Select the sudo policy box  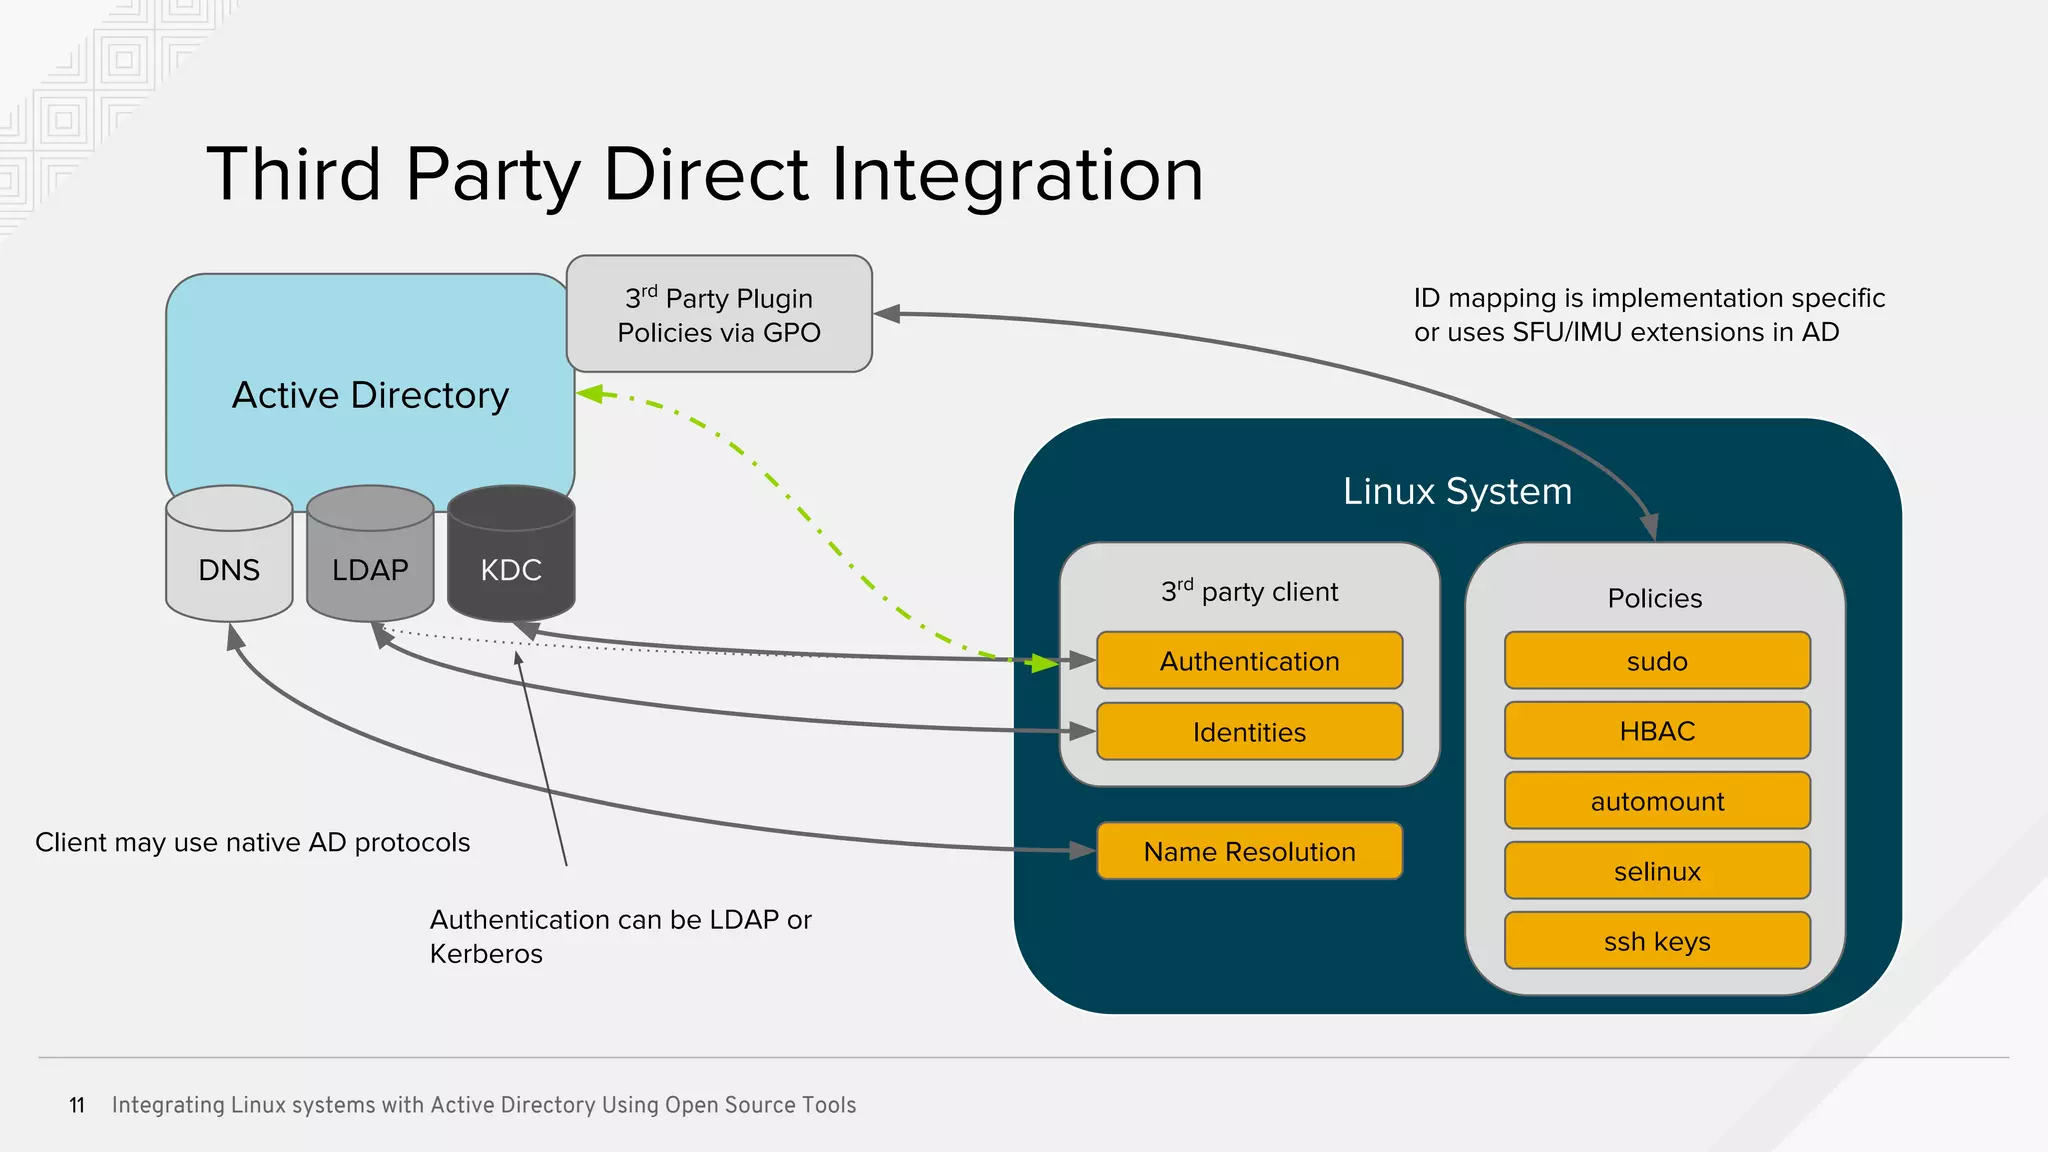1657,660
